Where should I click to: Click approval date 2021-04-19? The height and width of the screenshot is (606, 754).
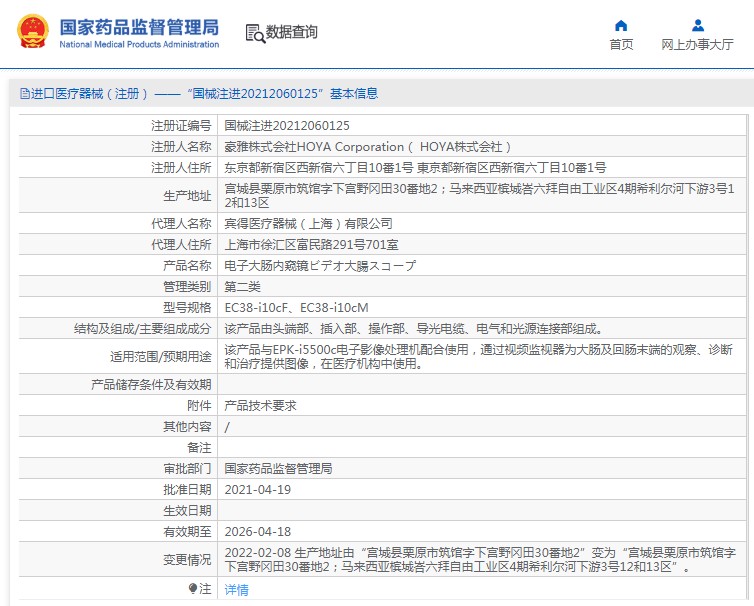pyautogui.click(x=257, y=489)
